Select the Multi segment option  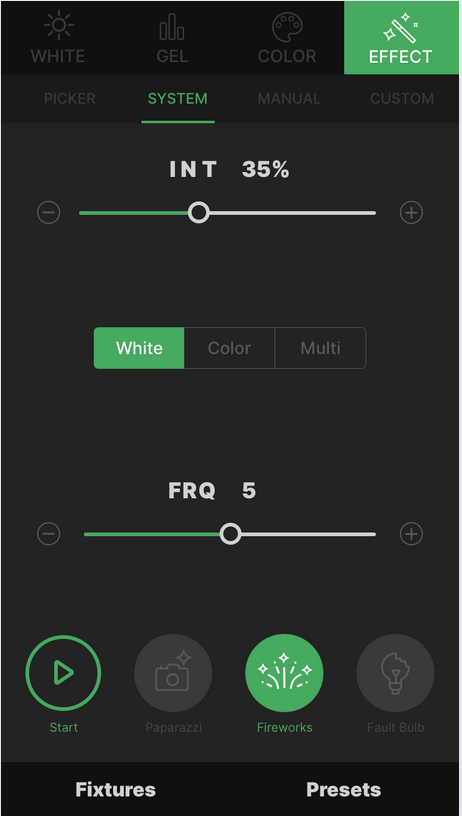point(320,348)
